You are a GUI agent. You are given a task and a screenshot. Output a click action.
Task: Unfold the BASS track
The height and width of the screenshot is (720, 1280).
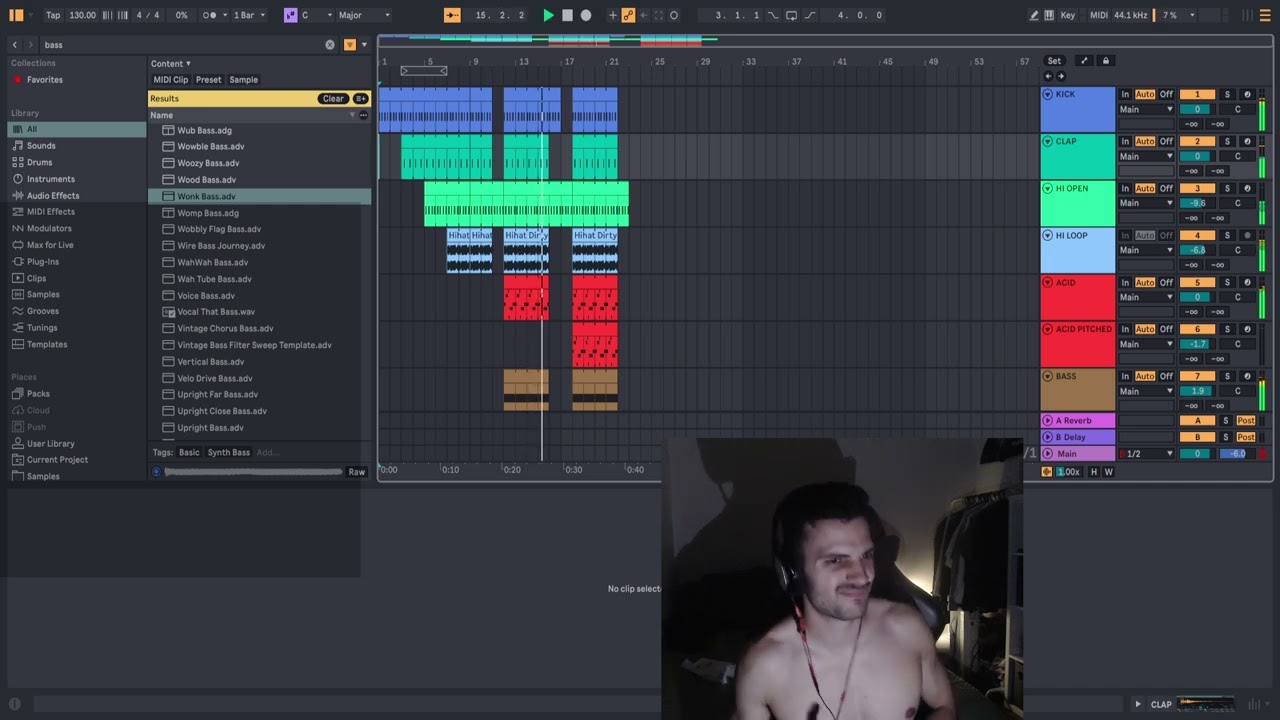point(1047,376)
